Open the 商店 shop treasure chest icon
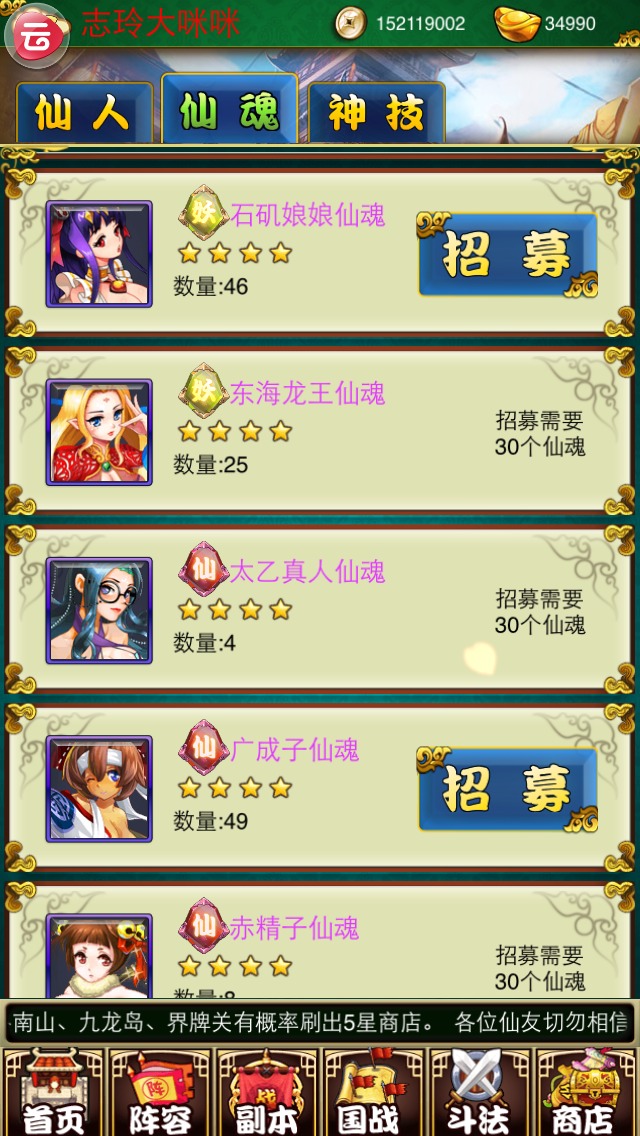Image resolution: width=640 pixels, height=1136 pixels. click(x=586, y=1092)
